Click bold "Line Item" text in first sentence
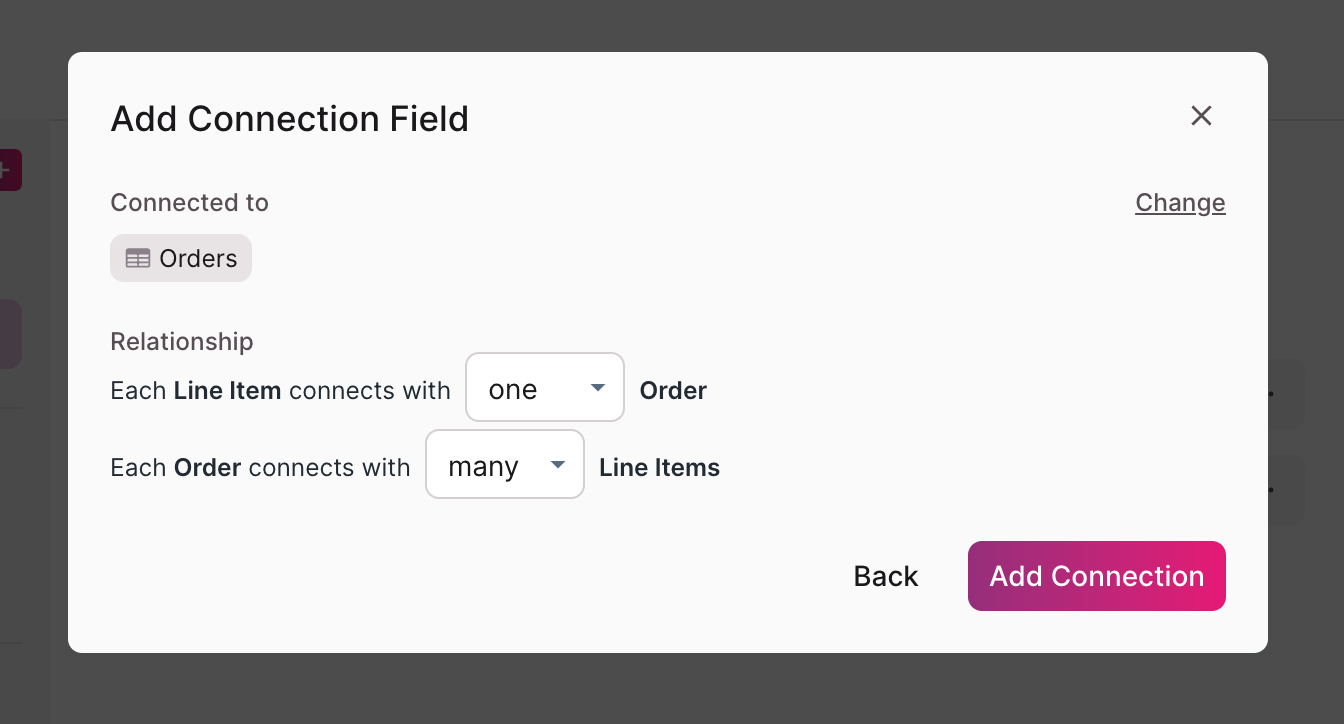 pyautogui.click(x=227, y=390)
